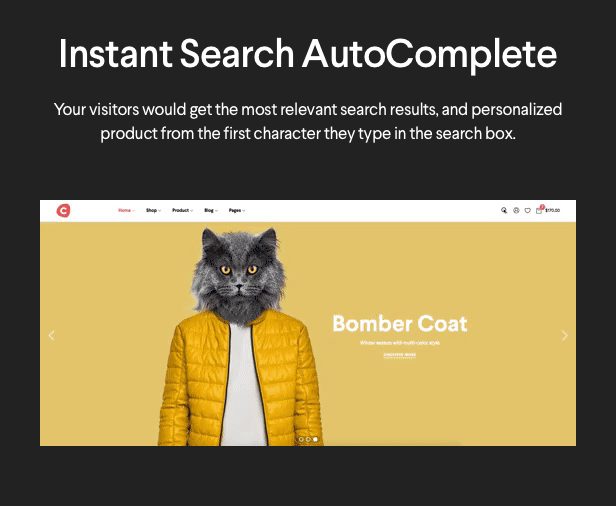Open the Pages menu

click(x=237, y=211)
